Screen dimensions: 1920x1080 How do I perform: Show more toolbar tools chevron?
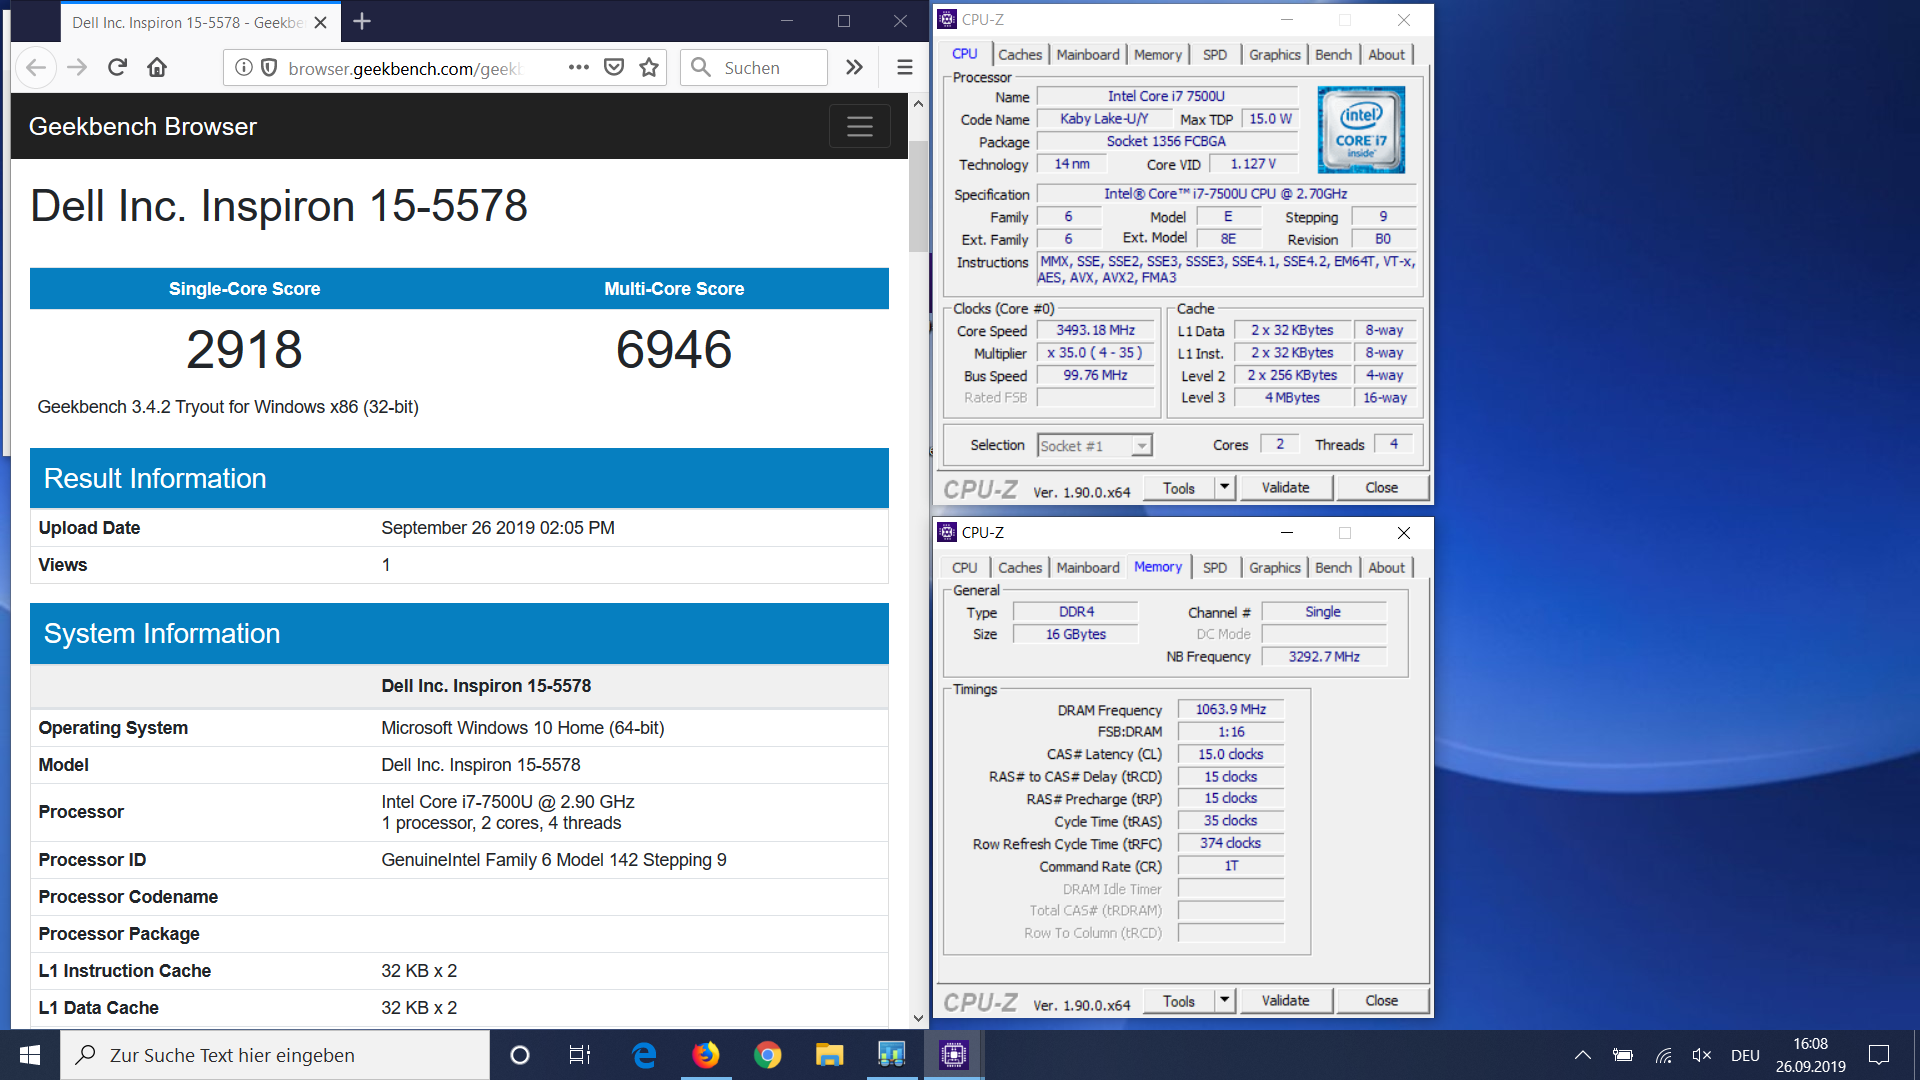[x=854, y=67]
